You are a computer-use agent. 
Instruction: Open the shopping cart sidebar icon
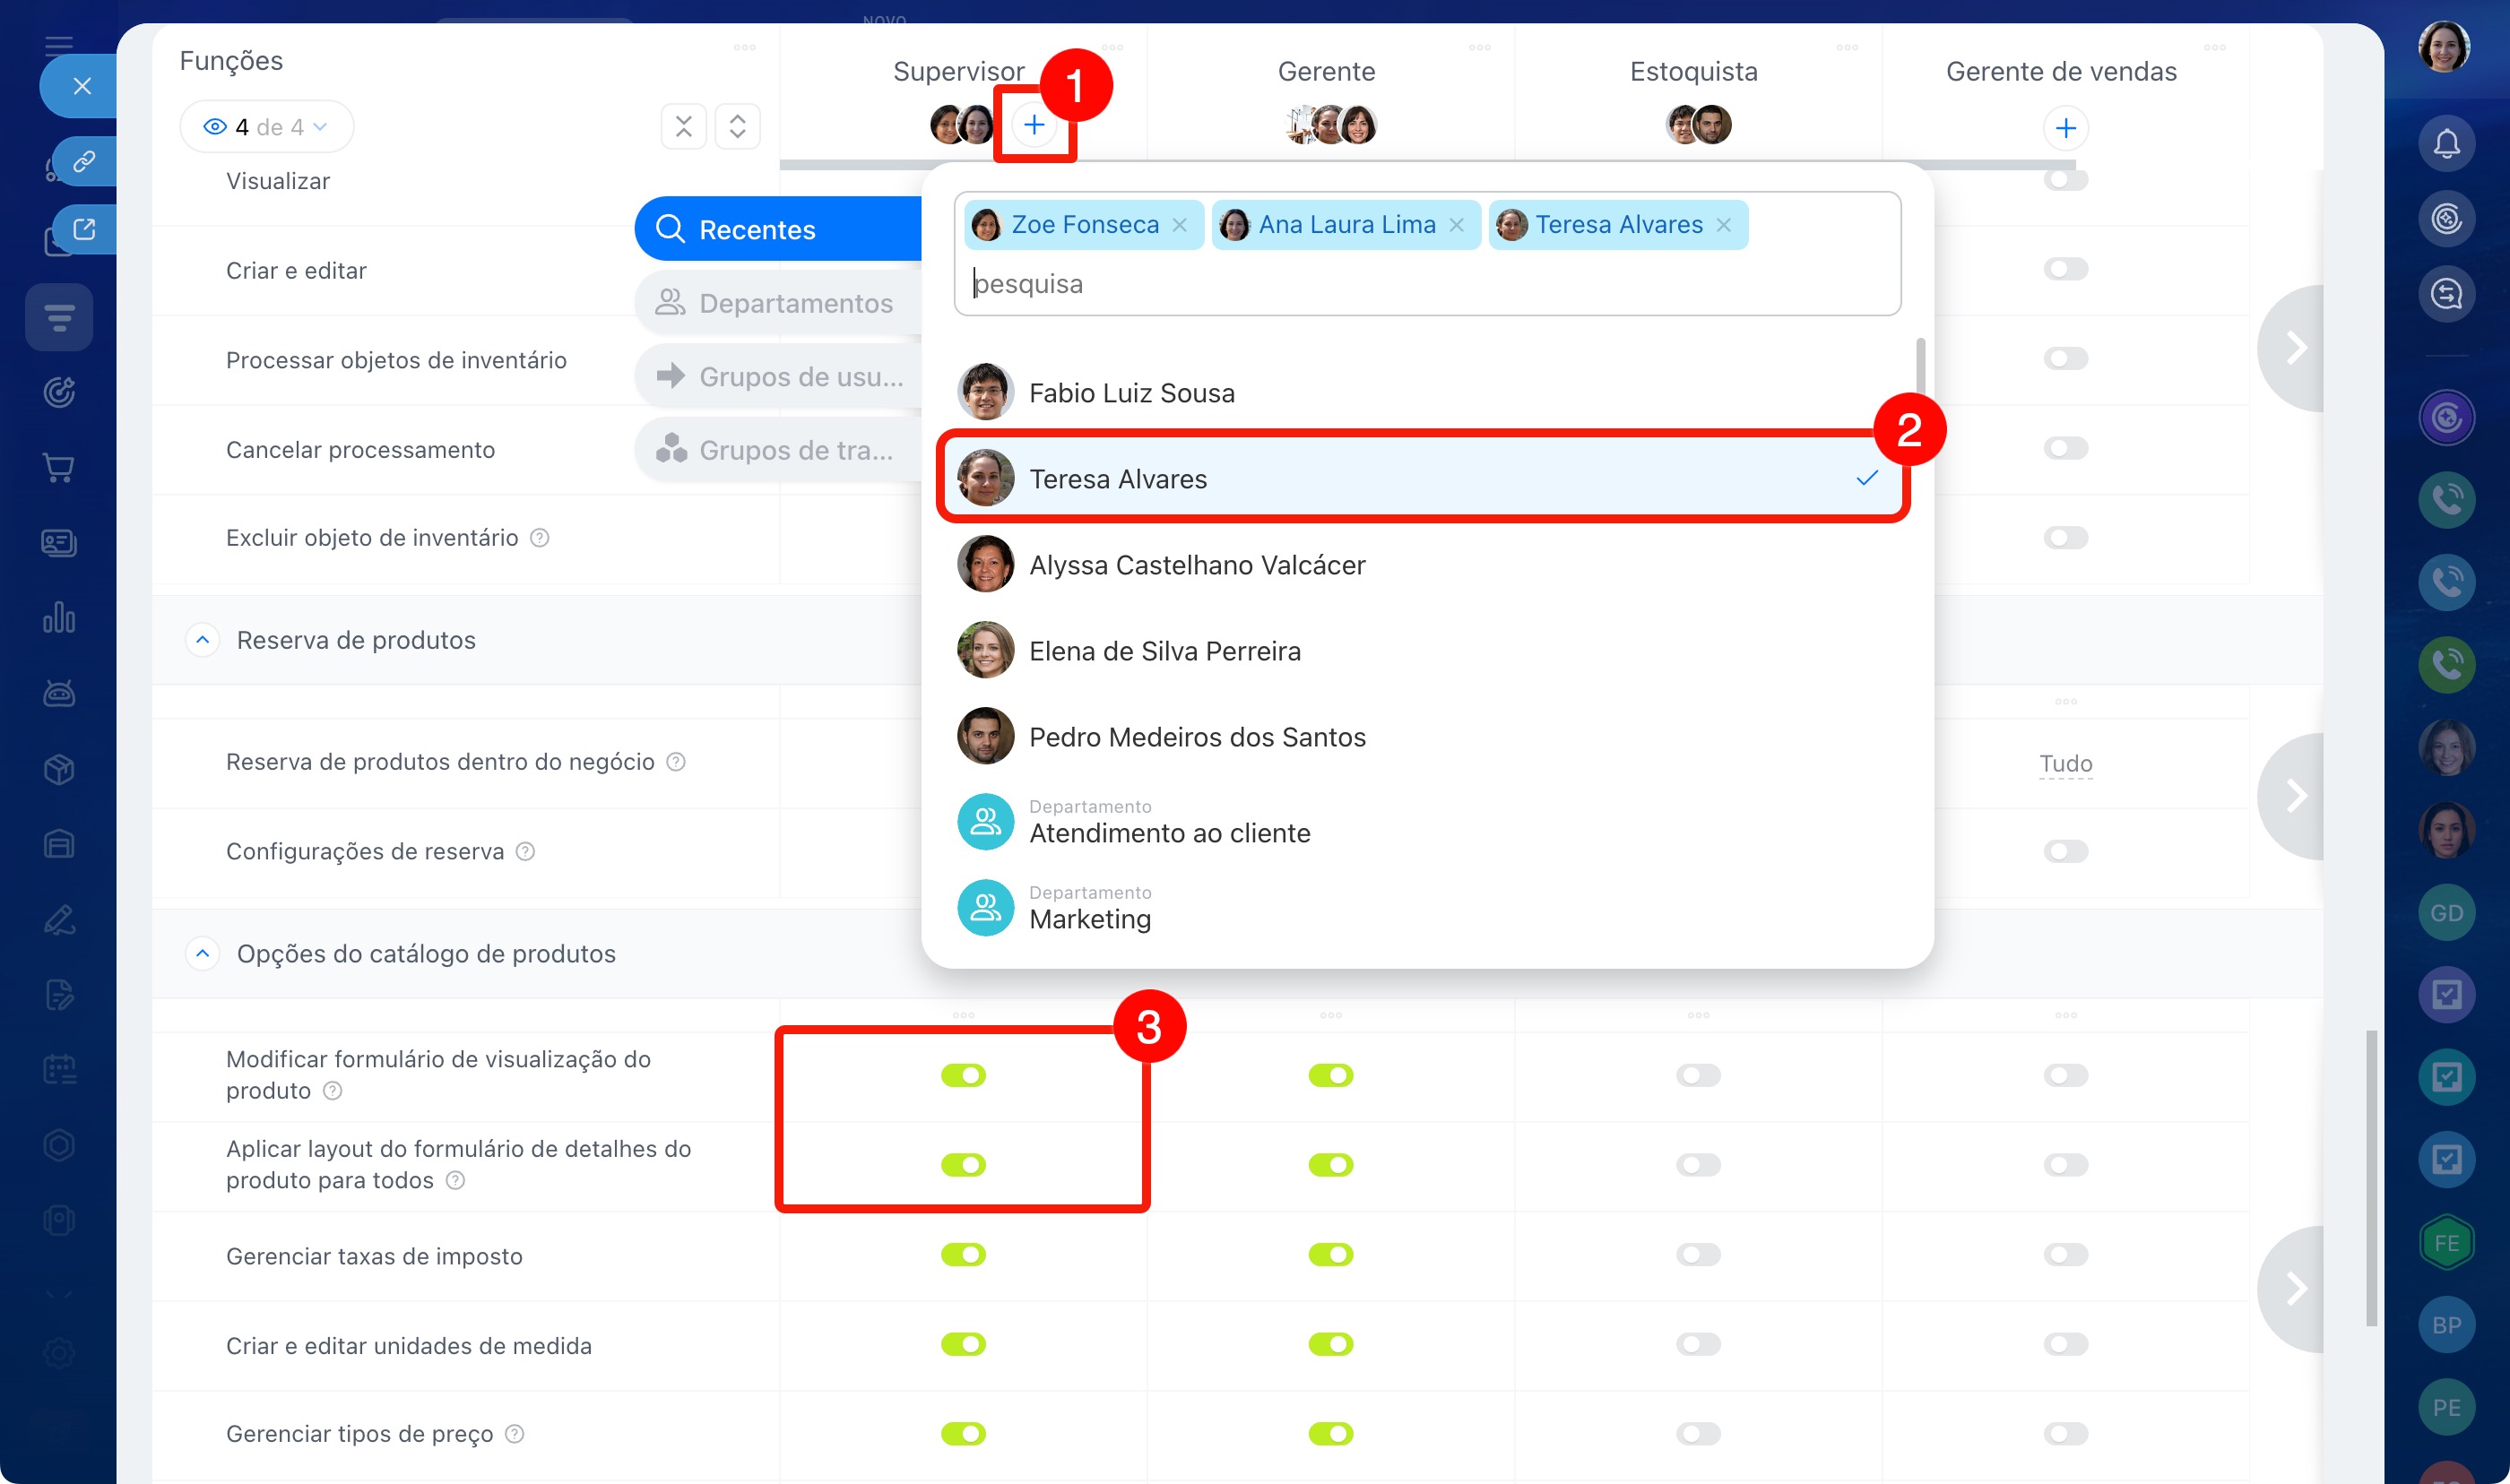(59, 467)
